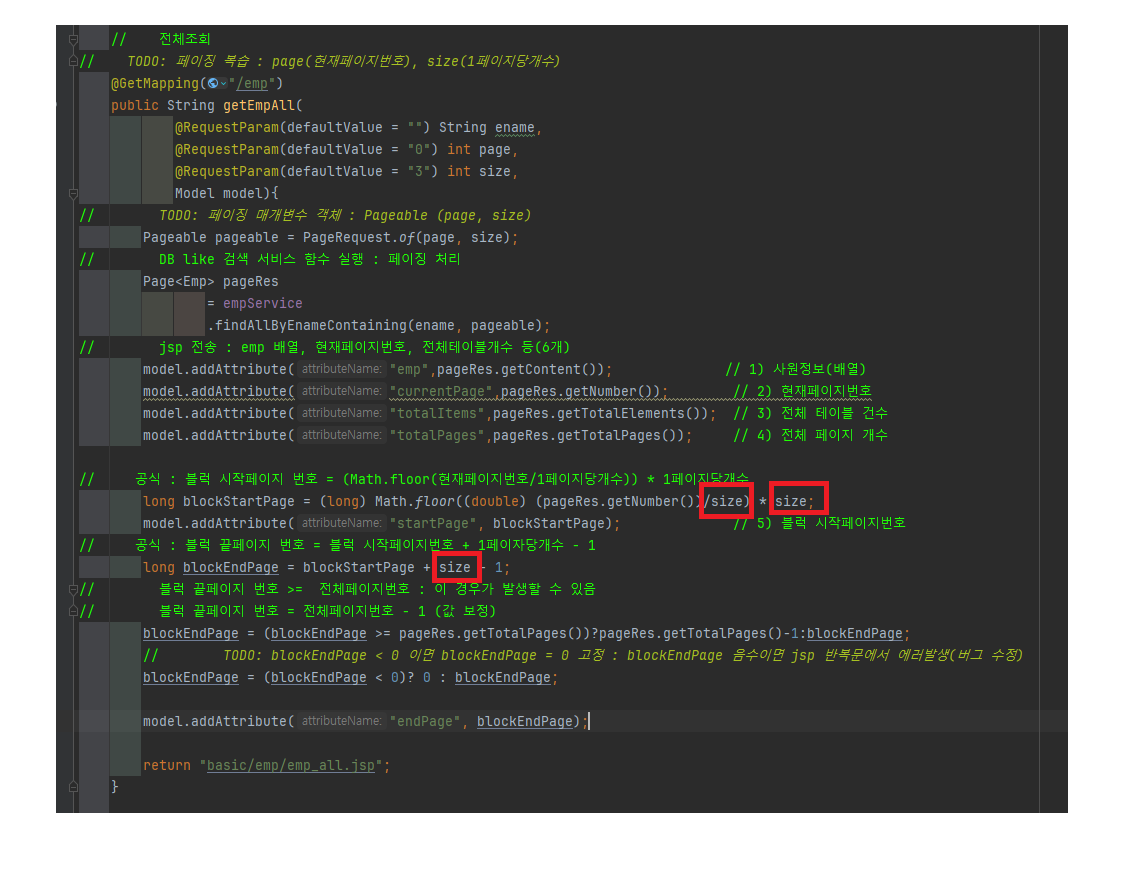Click the getEmpAll method name

pyautogui.click(x=259, y=106)
